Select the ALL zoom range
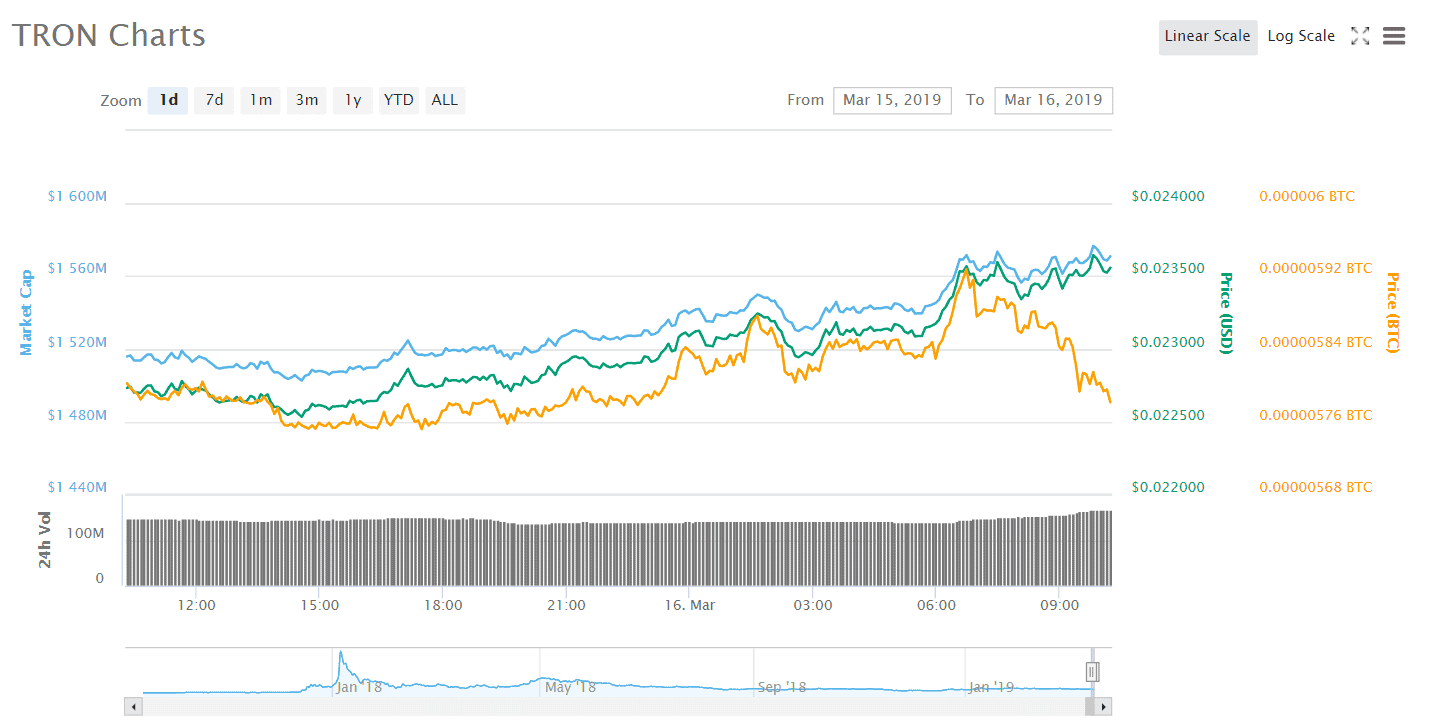Viewport: 1440px width, 723px height. 445,100
